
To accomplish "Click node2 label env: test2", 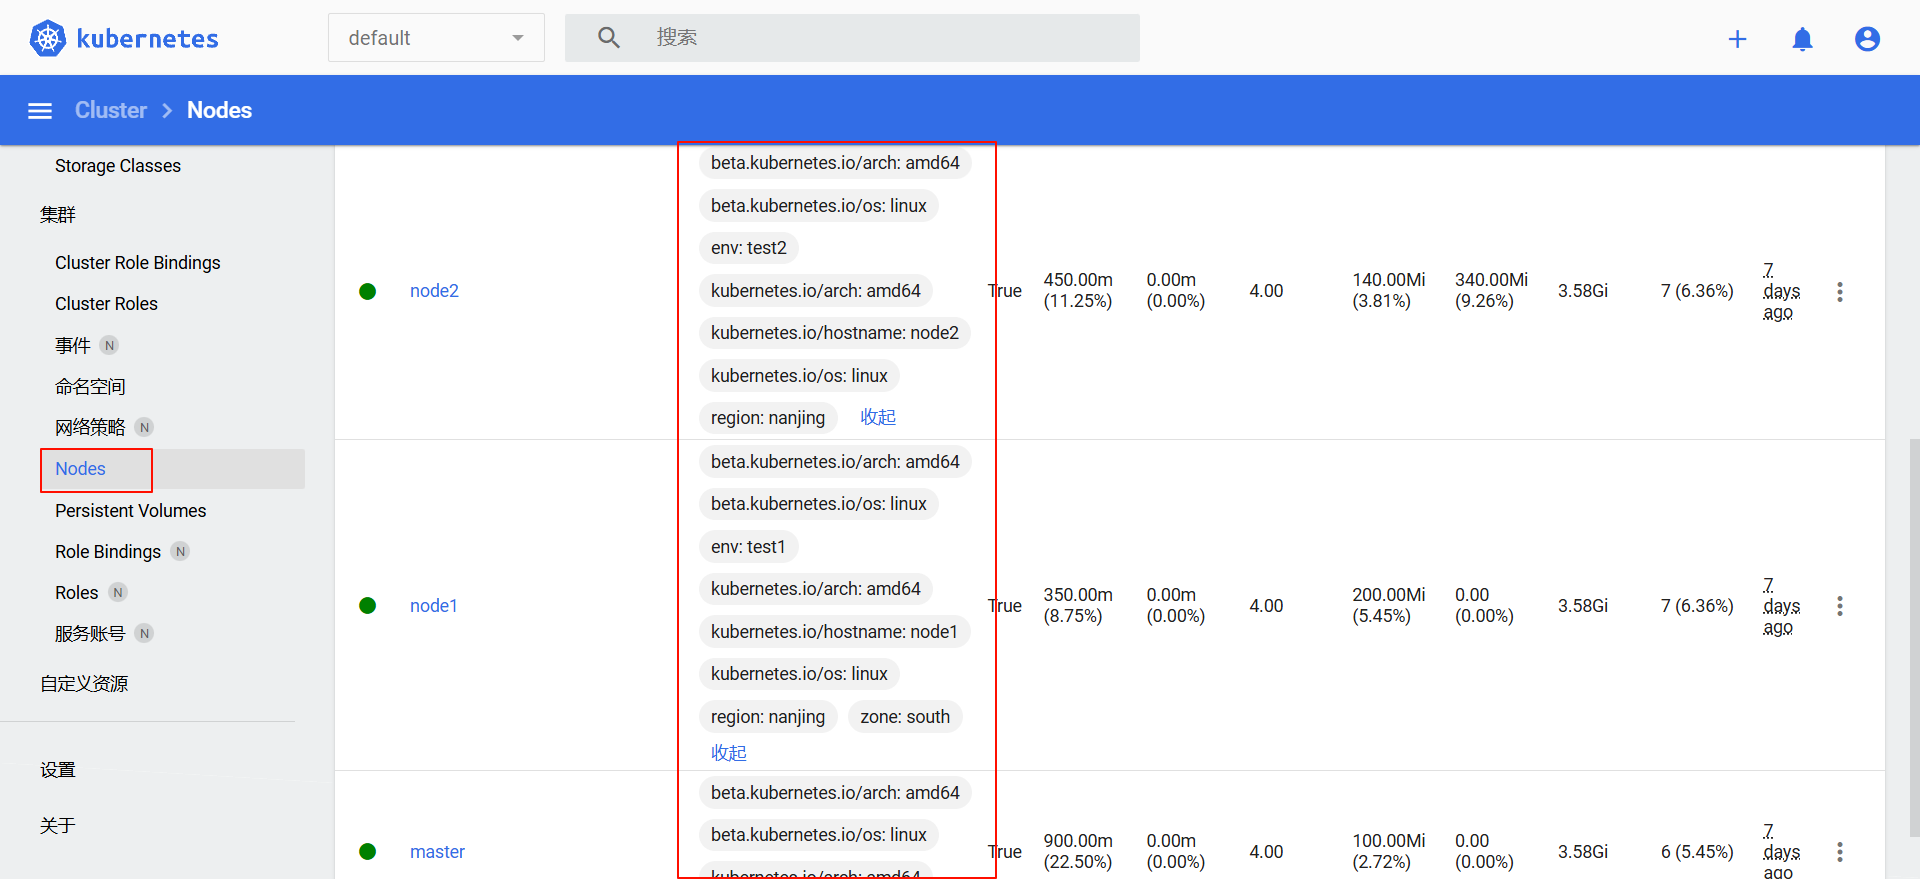I will (x=749, y=248).
